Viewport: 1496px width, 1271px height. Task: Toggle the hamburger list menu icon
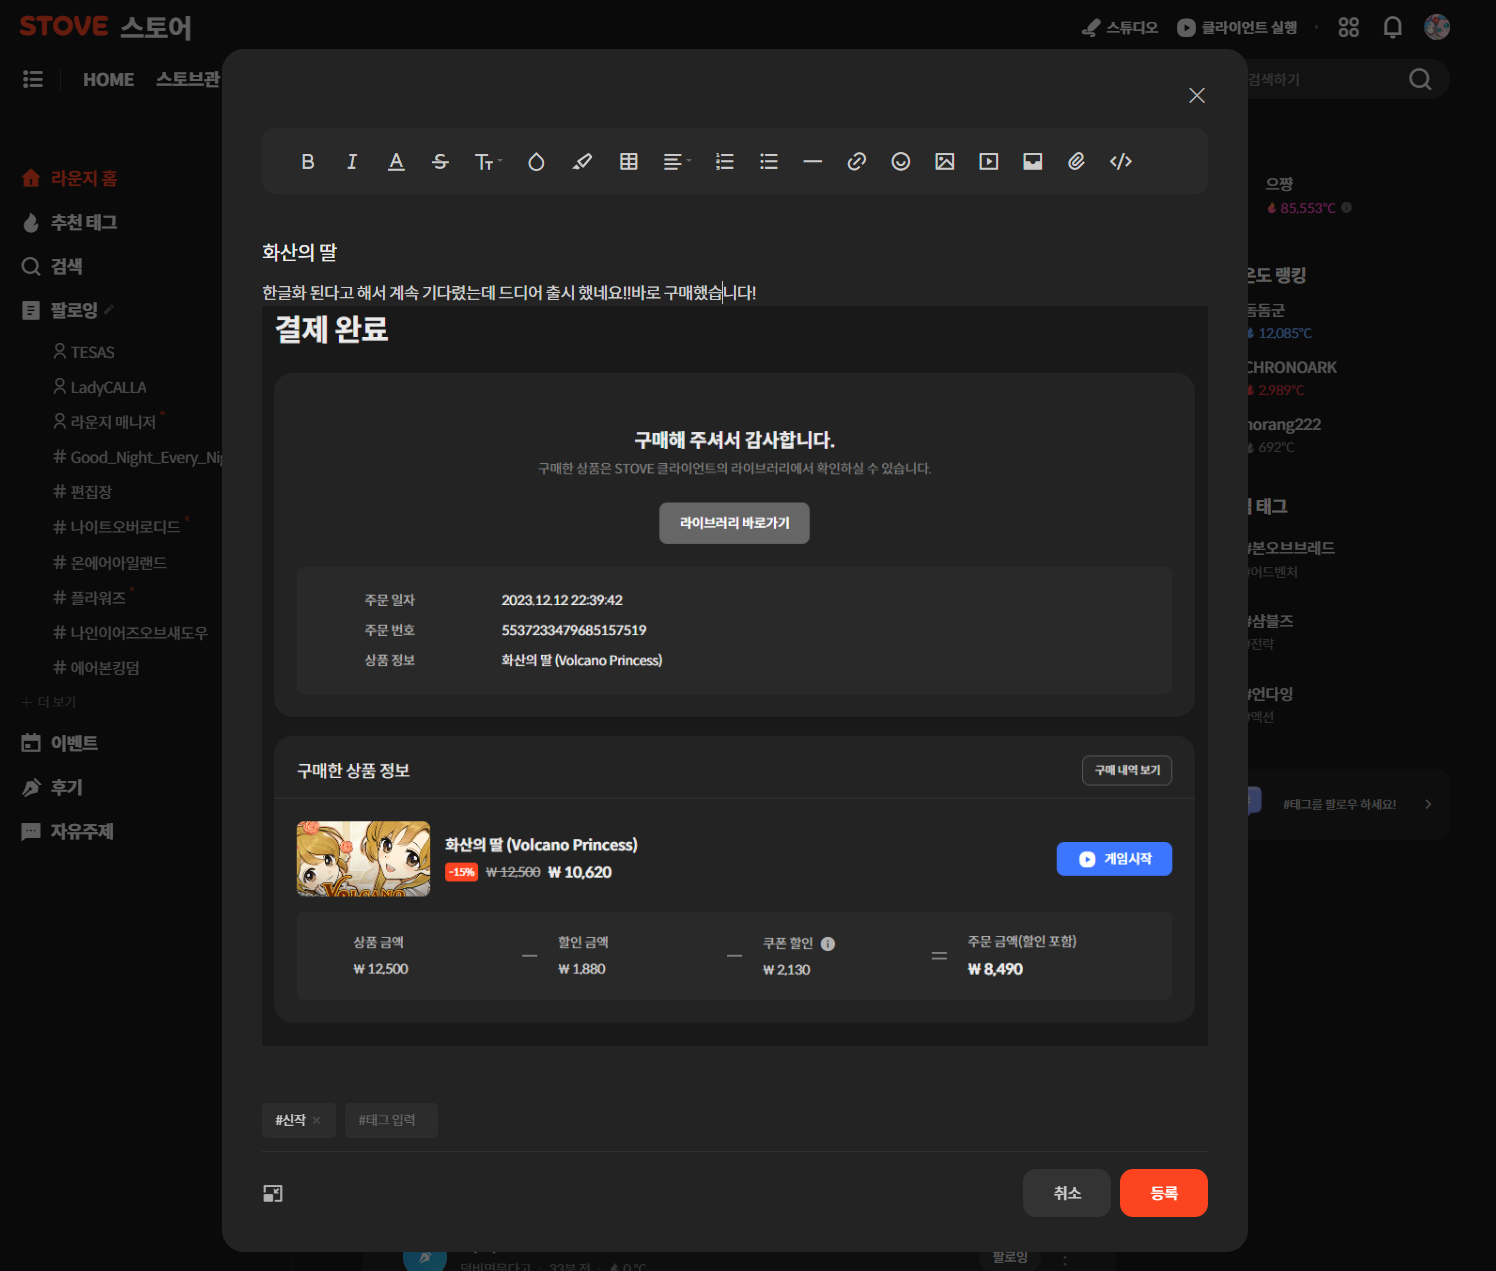pyautogui.click(x=33, y=79)
